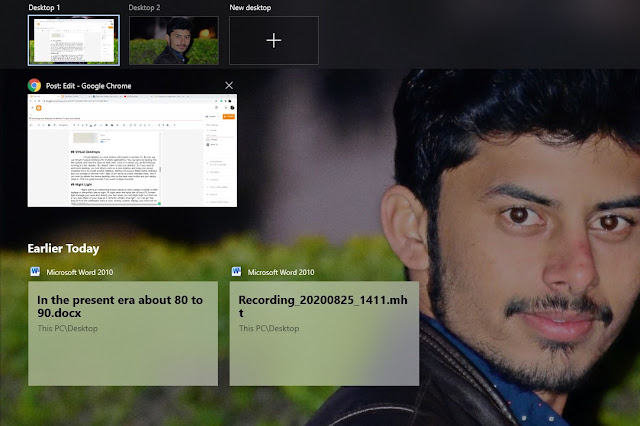Click the Word icon above the Recording_20200825 card

pyautogui.click(x=236, y=272)
